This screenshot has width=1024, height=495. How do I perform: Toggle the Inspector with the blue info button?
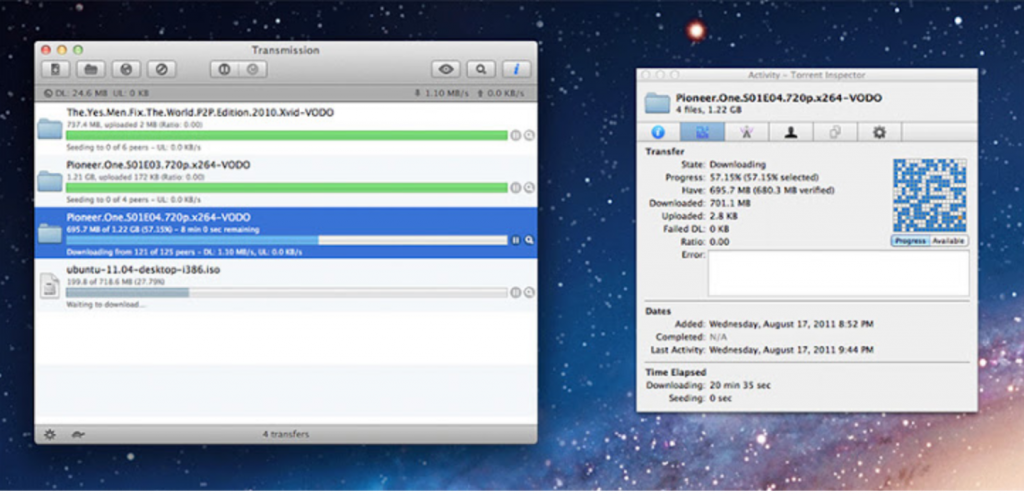[516, 69]
